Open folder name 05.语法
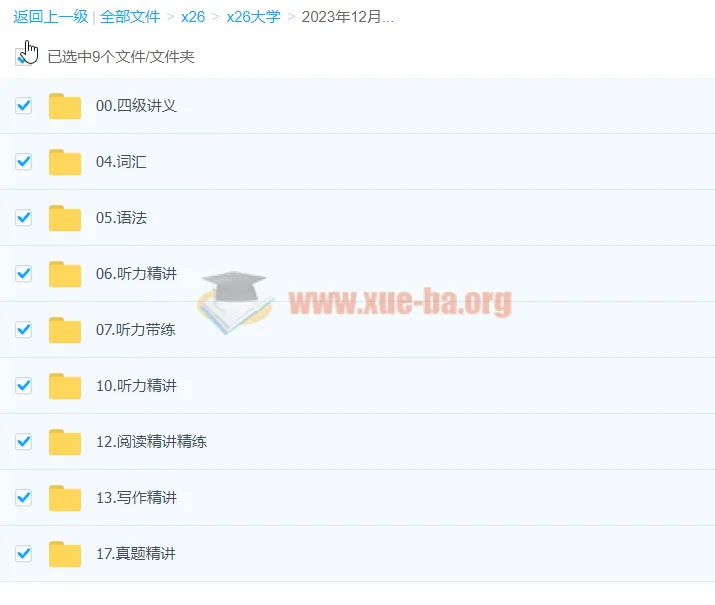715x605 pixels. (121, 218)
